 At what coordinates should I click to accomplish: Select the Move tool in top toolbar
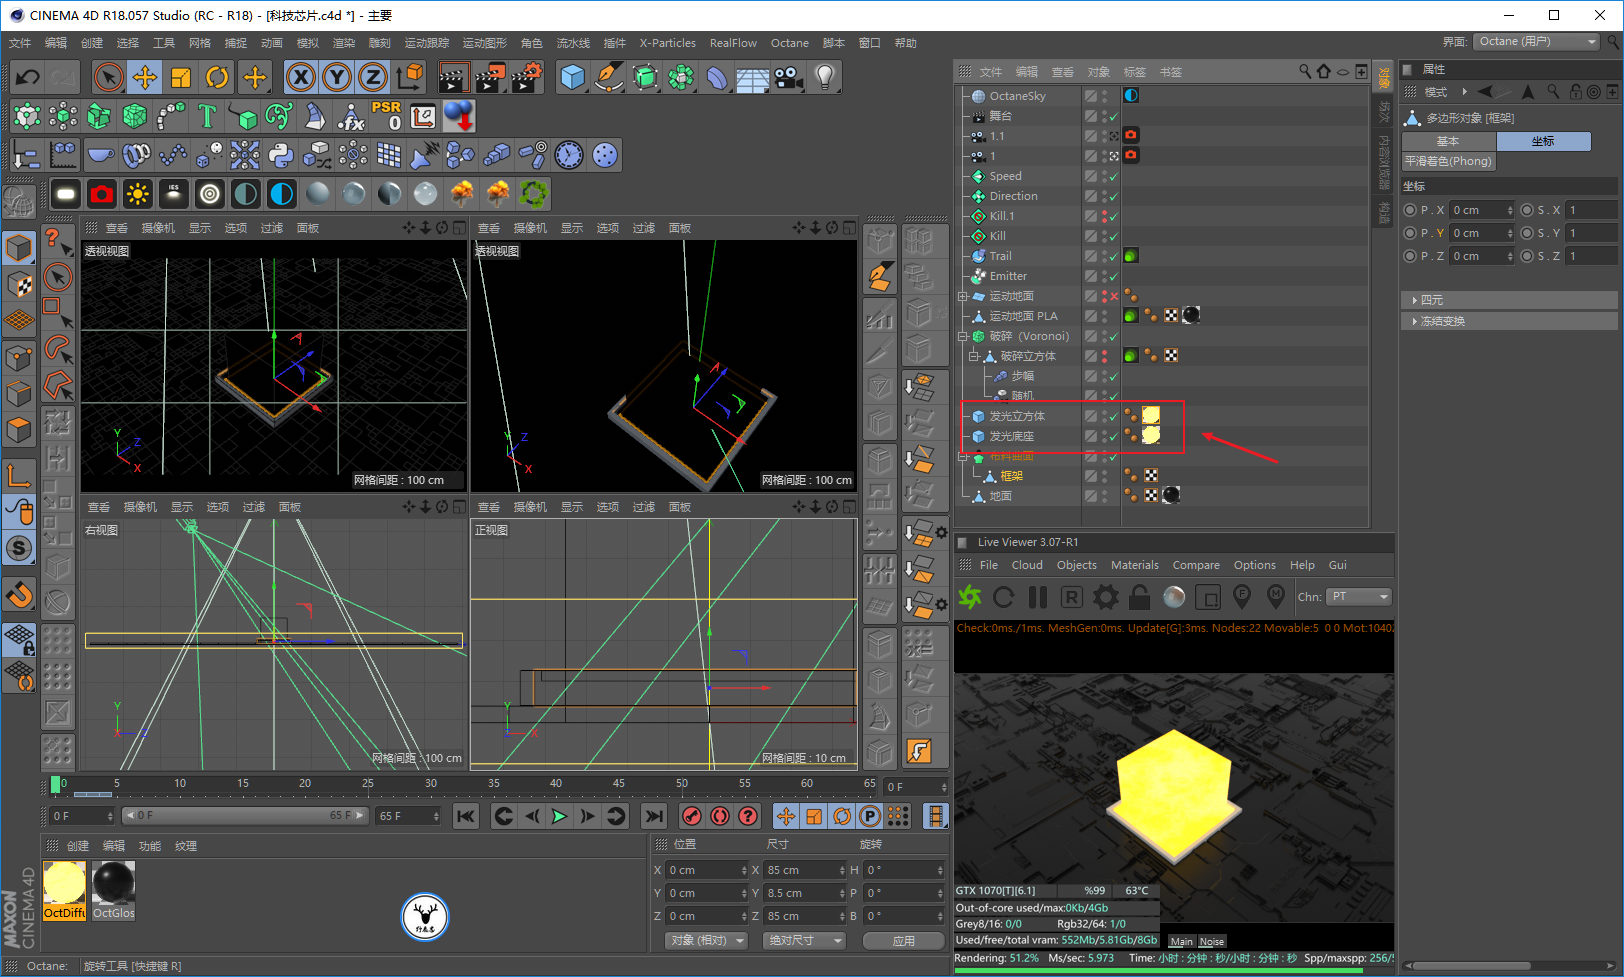[145, 77]
